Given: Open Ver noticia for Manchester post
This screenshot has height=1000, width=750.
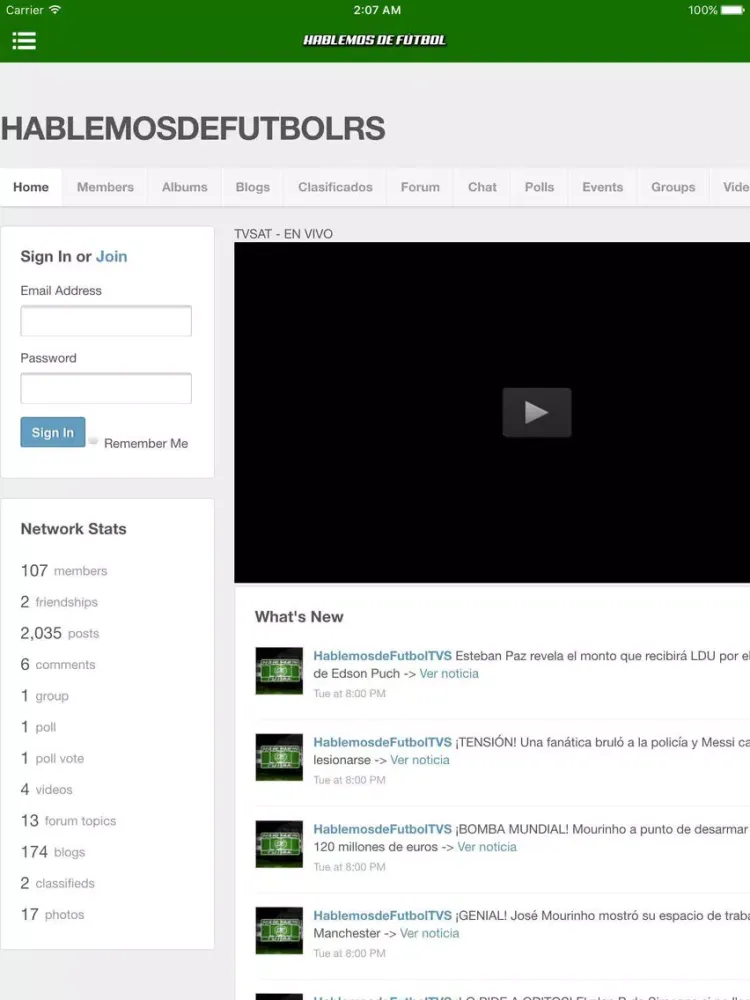Looking at the screenshot, I should (x=429, y=933).
